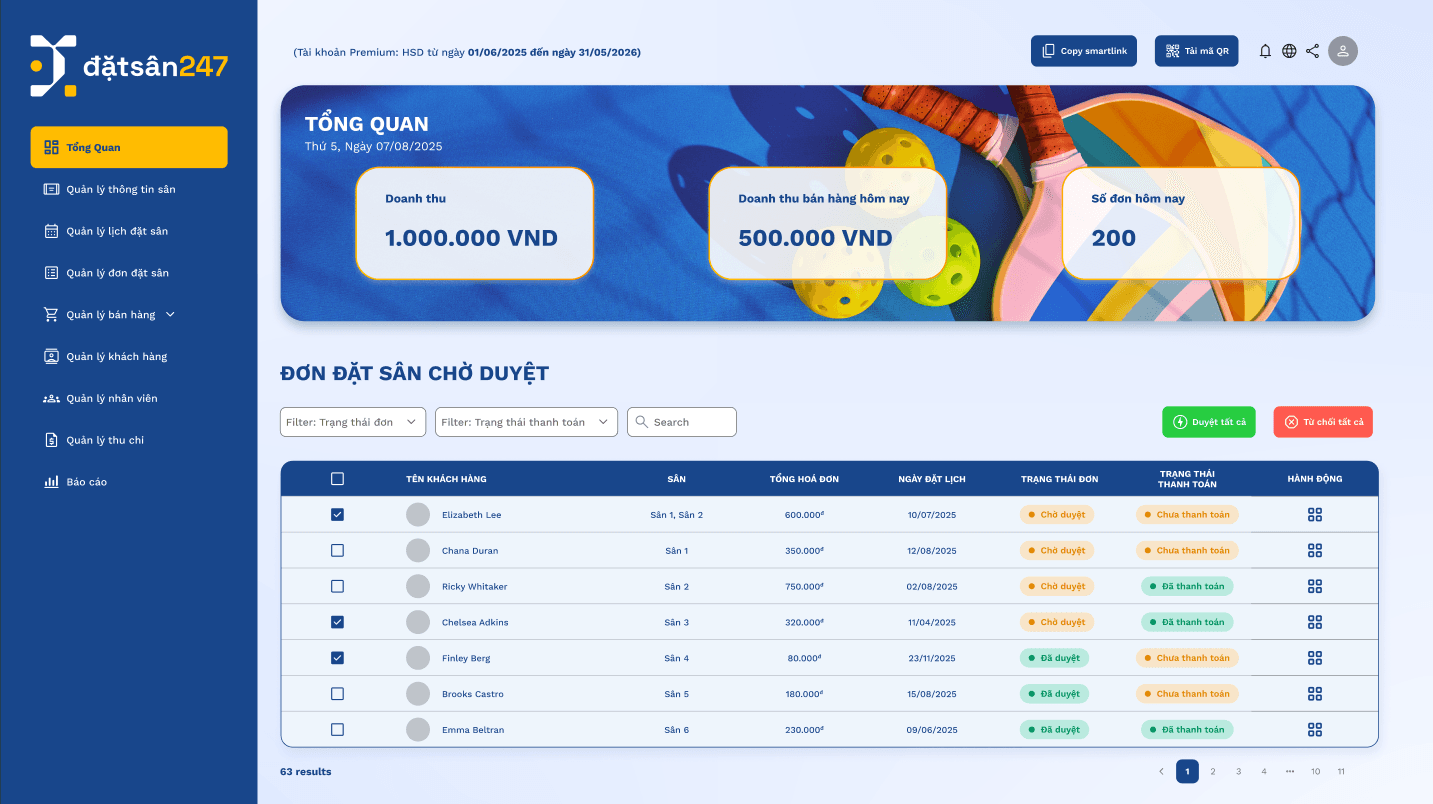Click the language globe icon
Screen dimensions: 1433x804
click(x=1289, y=50)
